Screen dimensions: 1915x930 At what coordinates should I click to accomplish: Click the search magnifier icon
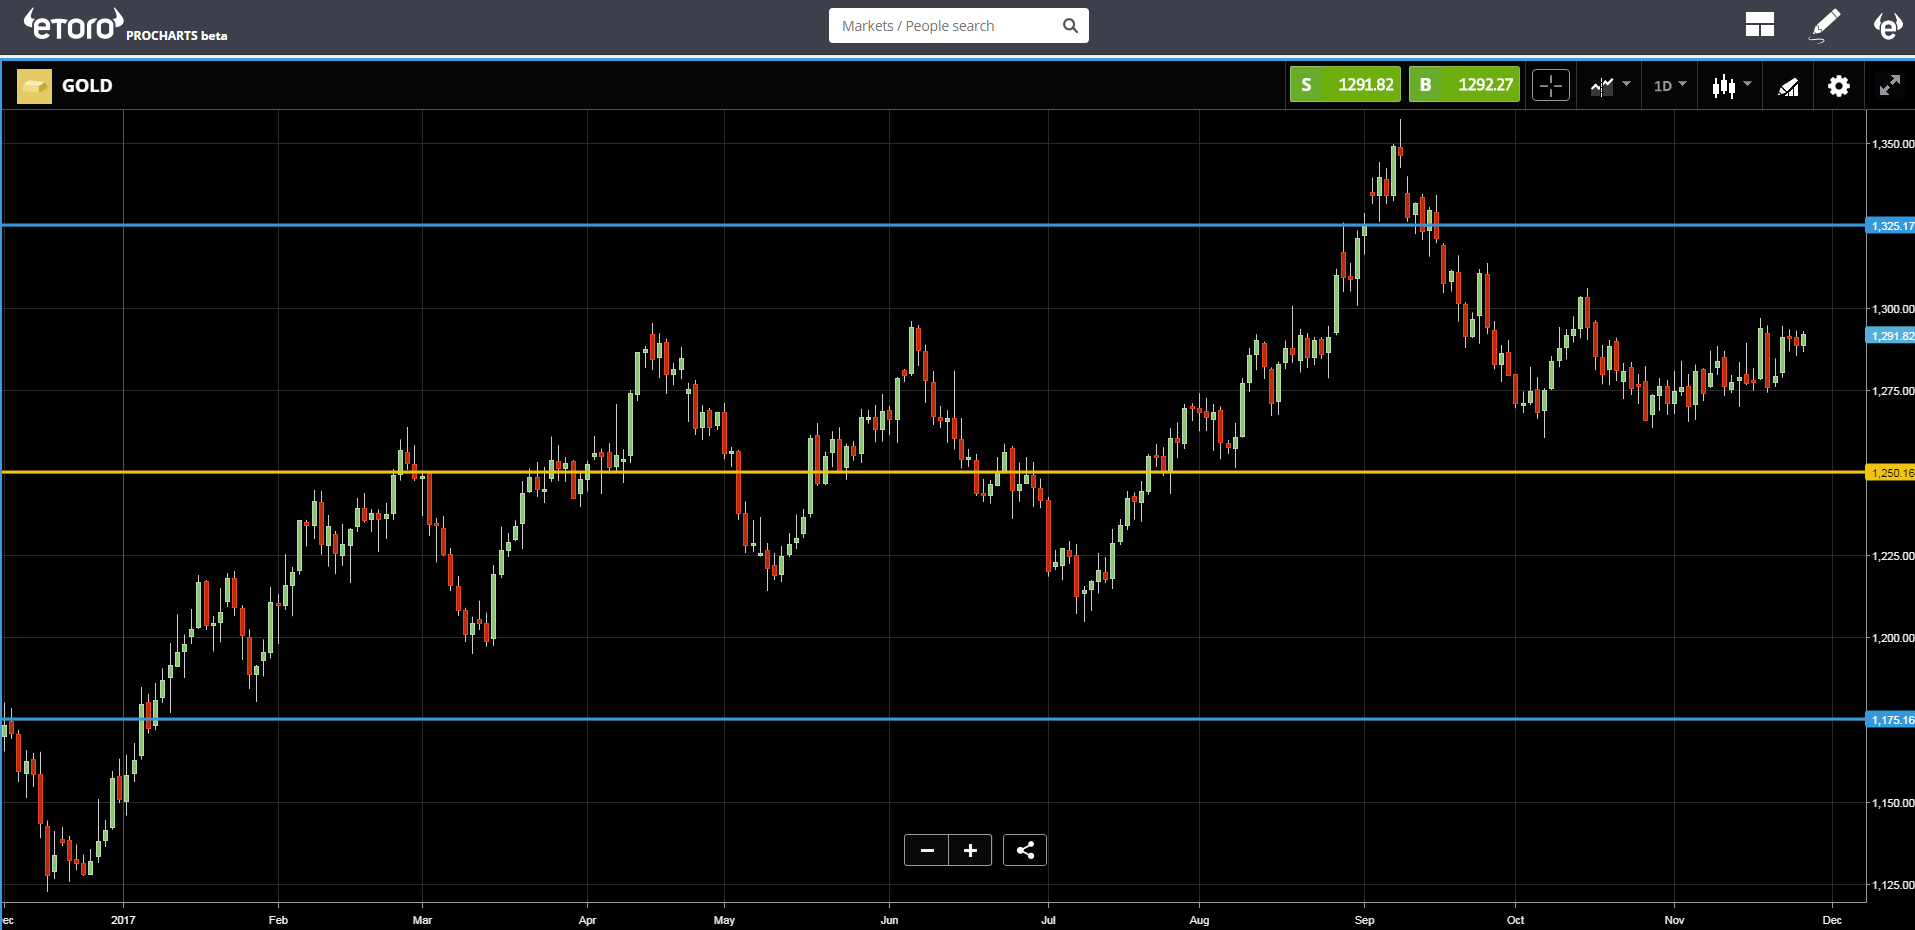point(1070,26)
